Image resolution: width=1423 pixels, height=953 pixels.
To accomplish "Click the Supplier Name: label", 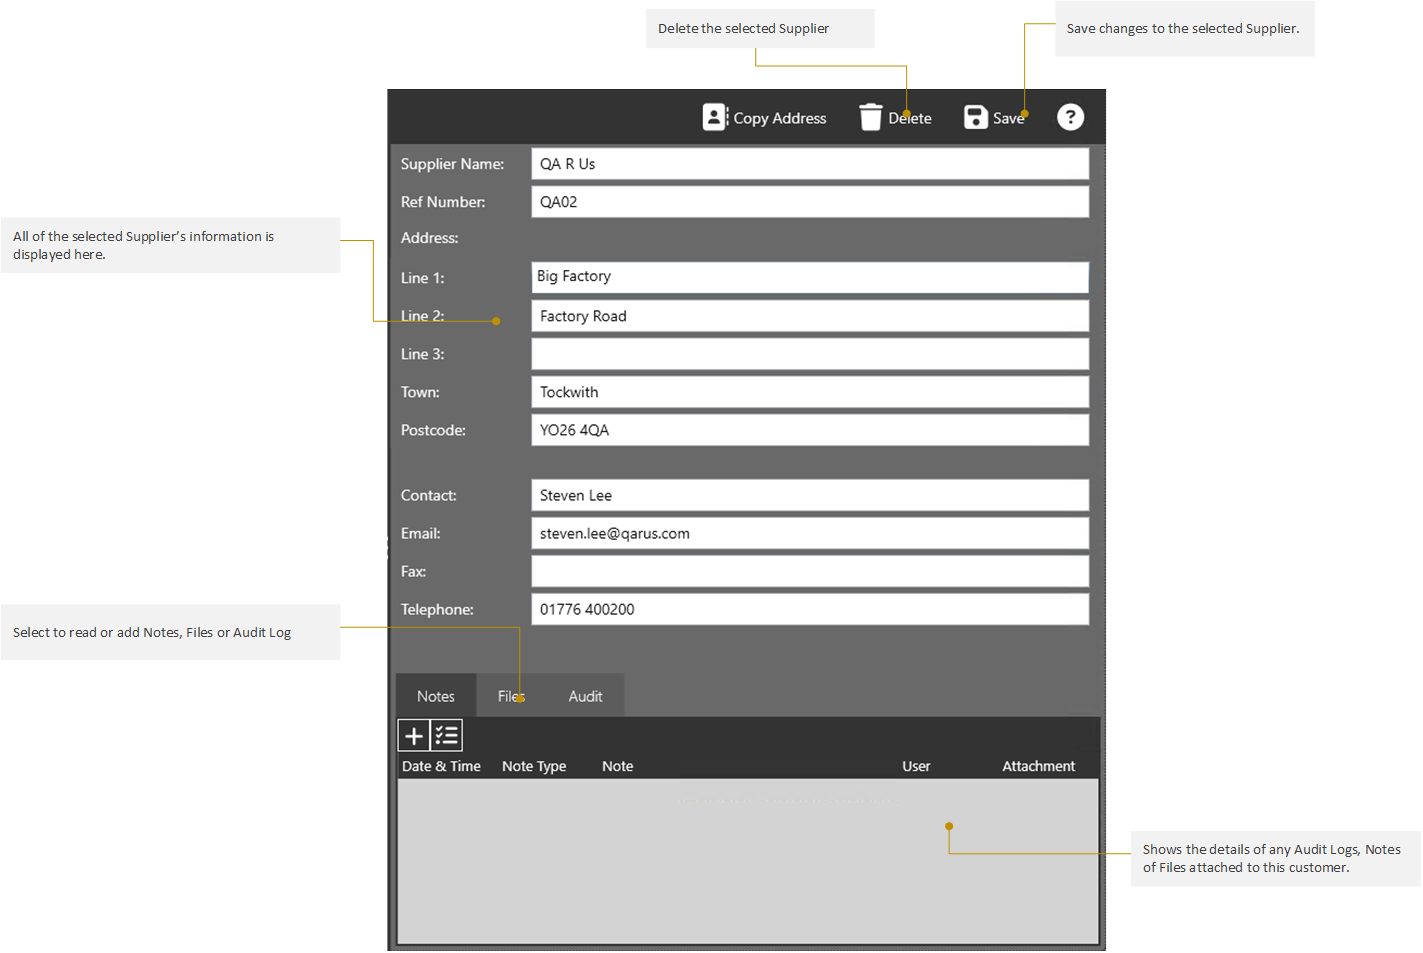I will [x=452, y=164].
